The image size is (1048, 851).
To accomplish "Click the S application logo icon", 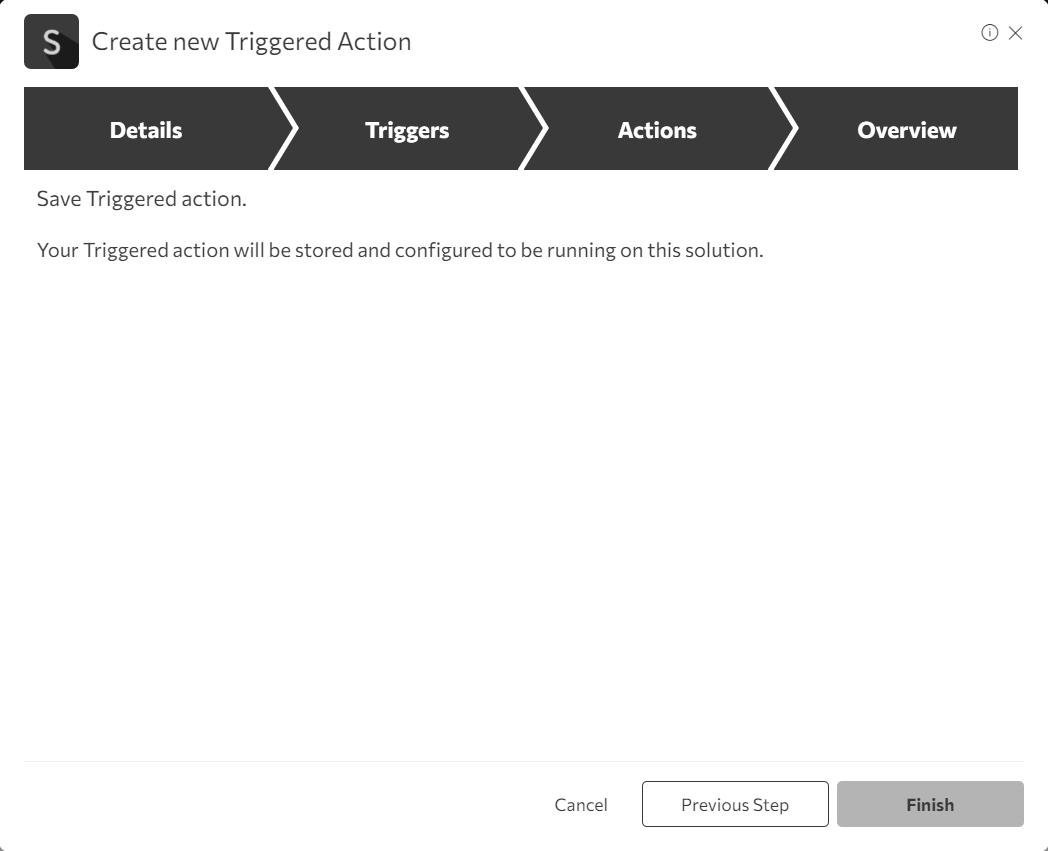I will [51, 42].
